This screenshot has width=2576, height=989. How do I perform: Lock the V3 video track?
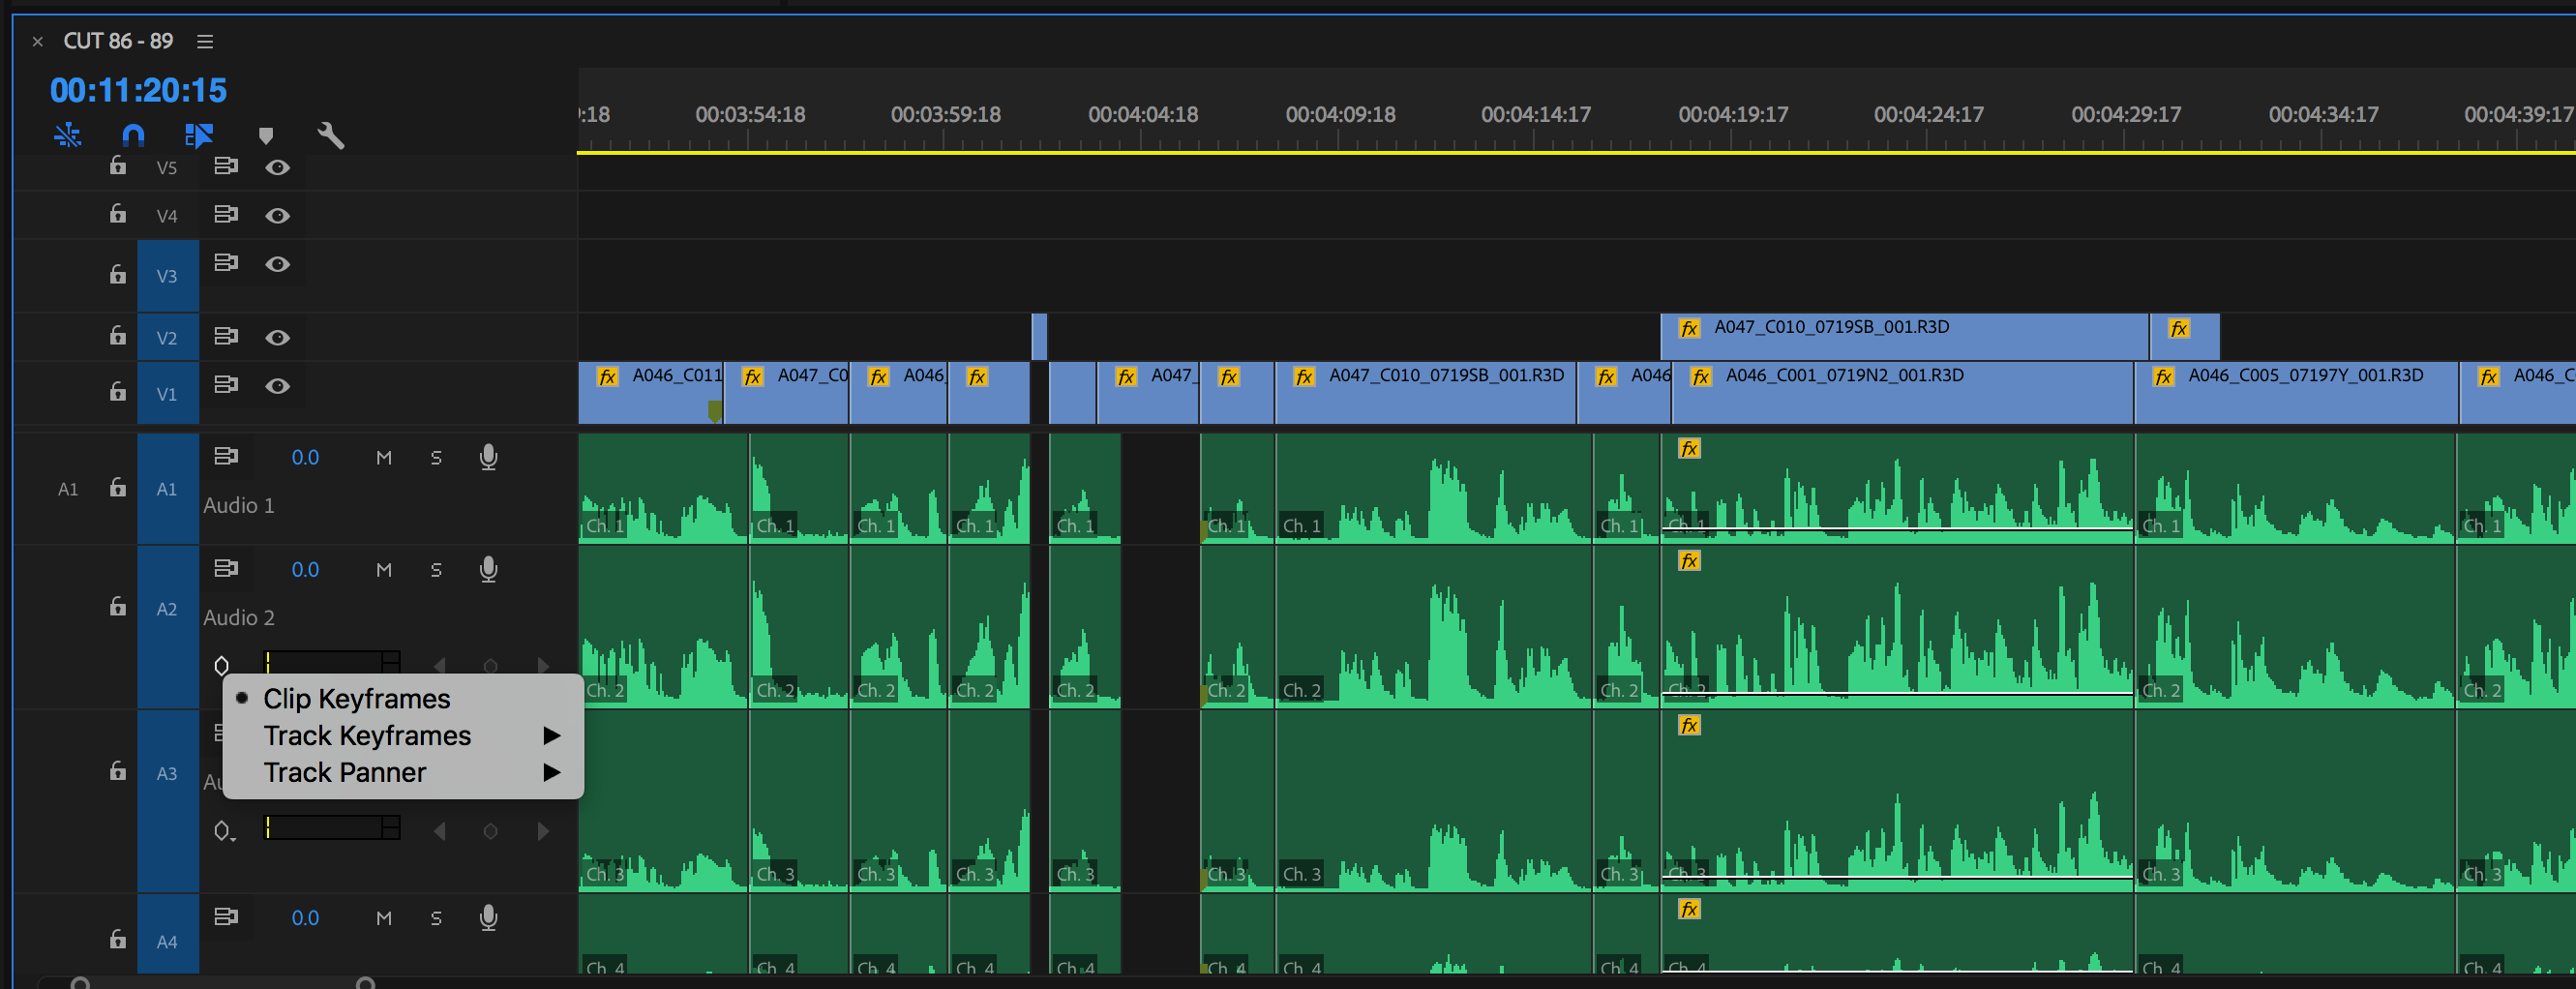point(118,273)
